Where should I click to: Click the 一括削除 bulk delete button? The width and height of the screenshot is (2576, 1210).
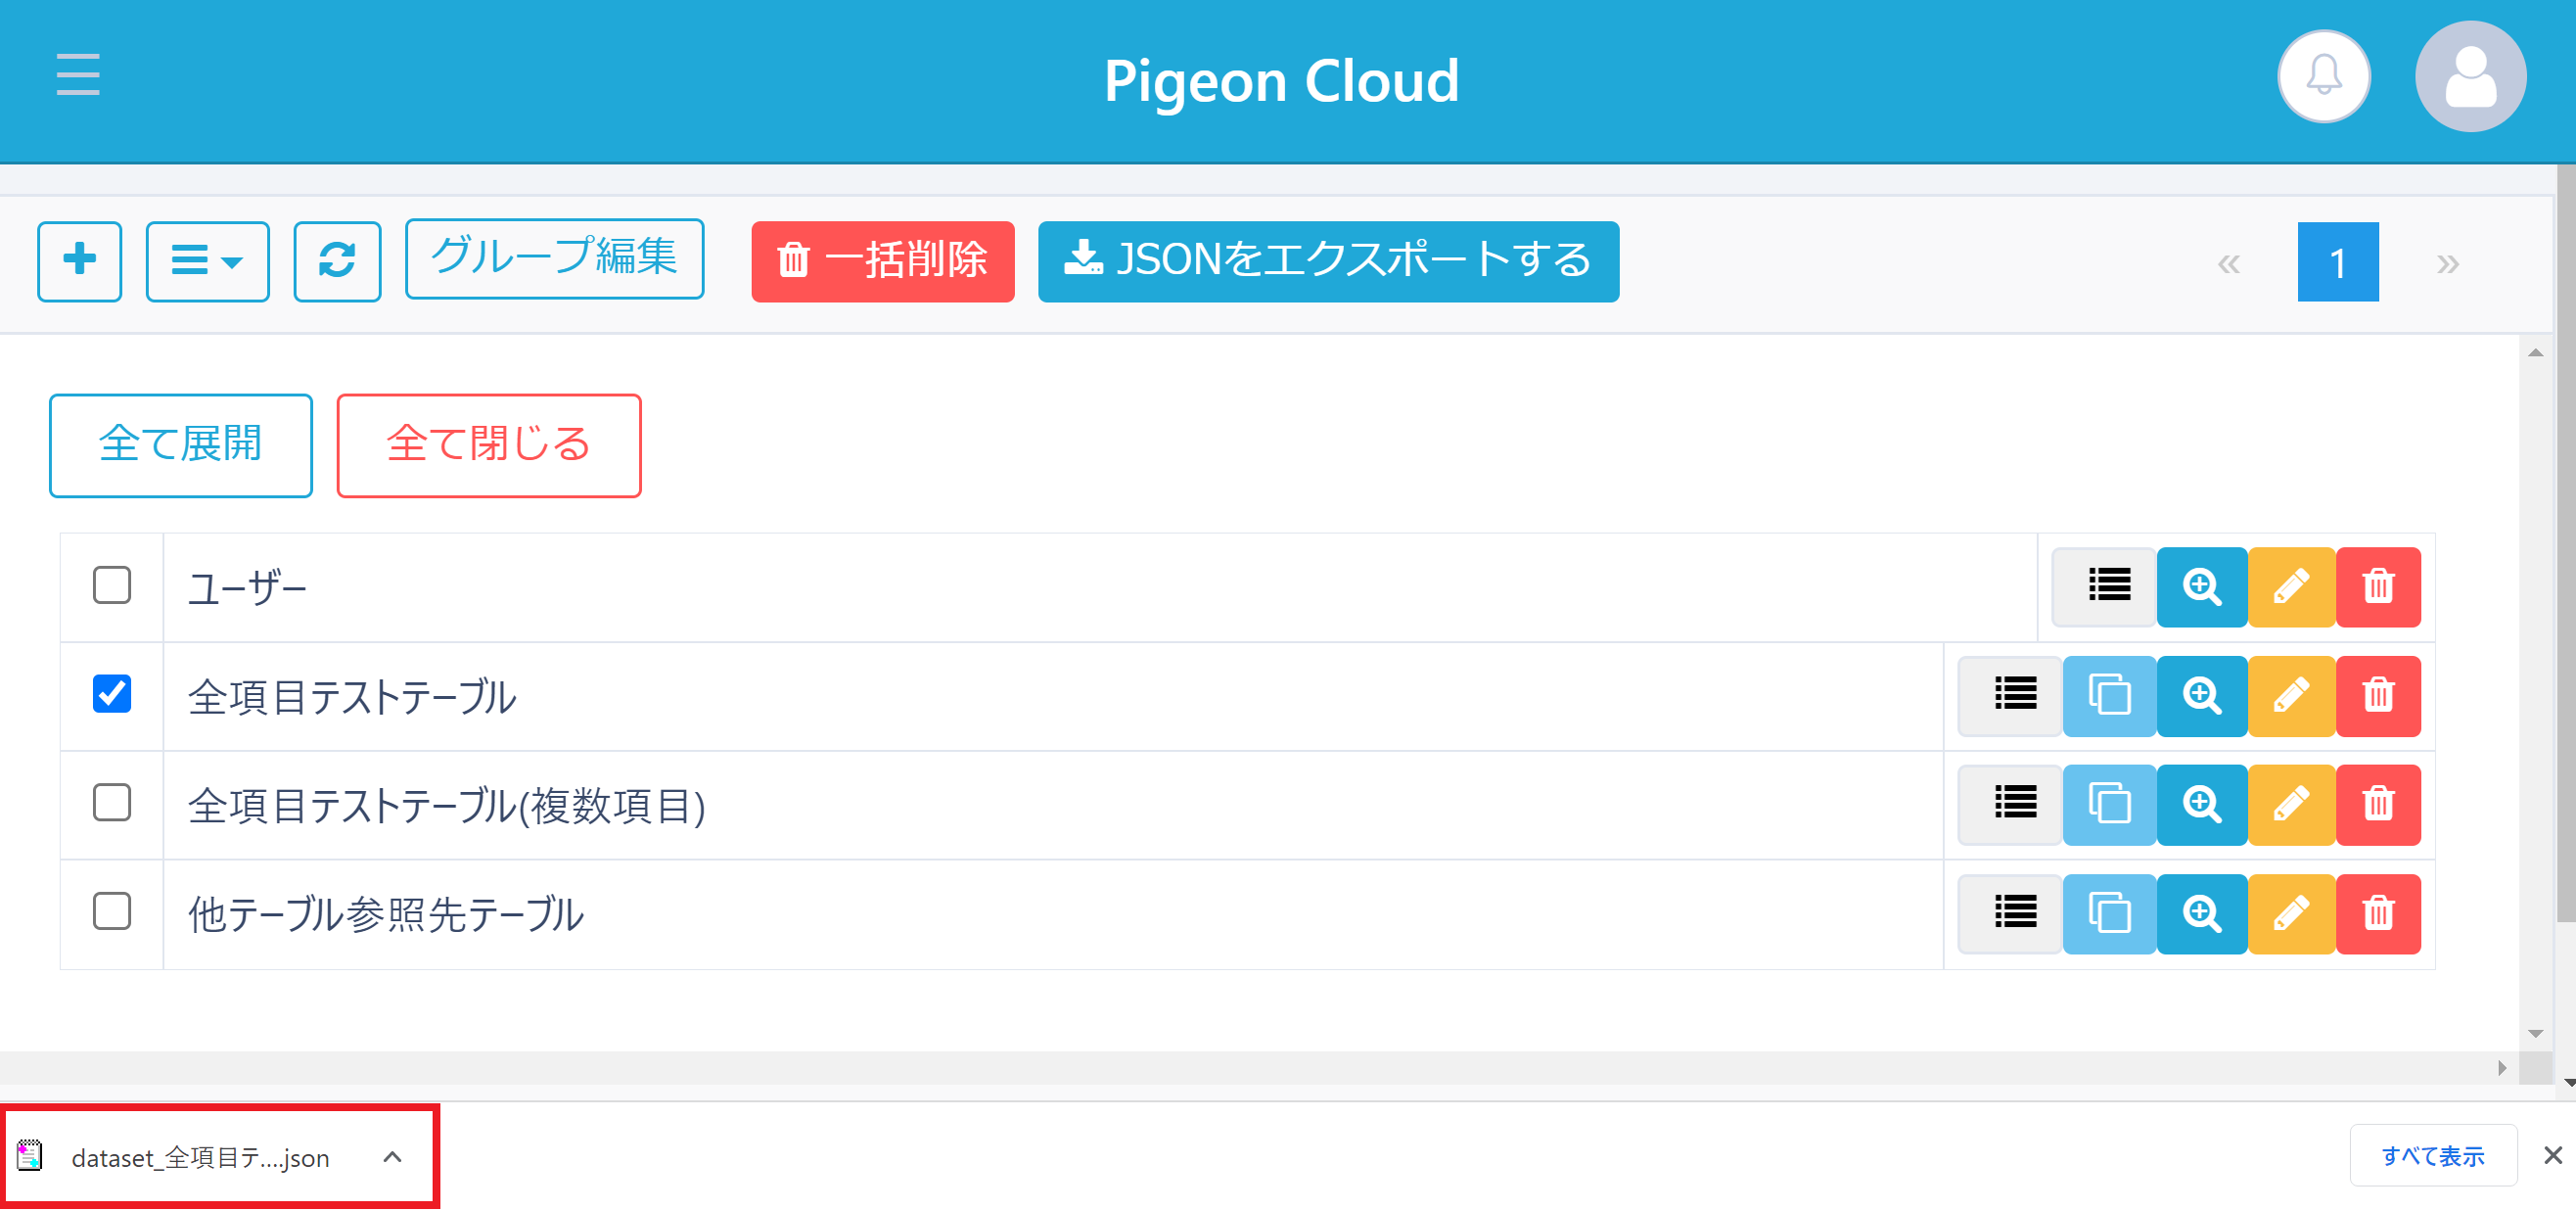coord(882,261)
